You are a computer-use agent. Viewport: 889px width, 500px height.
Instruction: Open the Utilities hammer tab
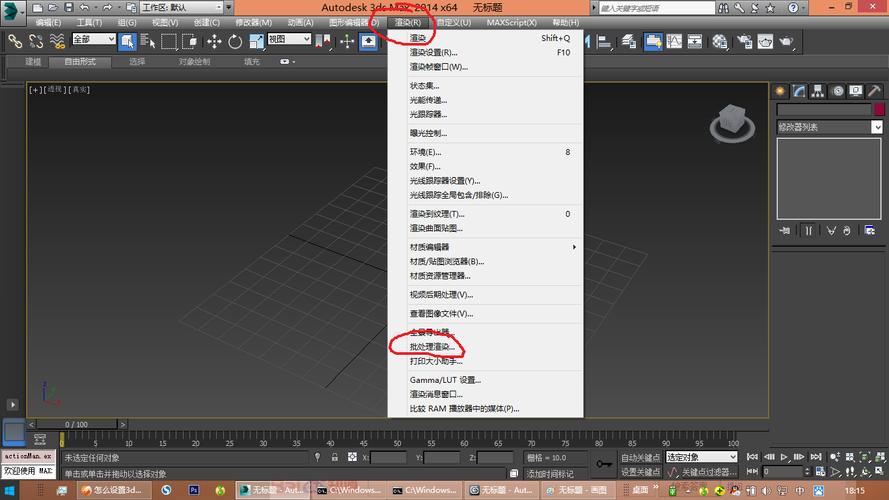click(x=876, y=91)
